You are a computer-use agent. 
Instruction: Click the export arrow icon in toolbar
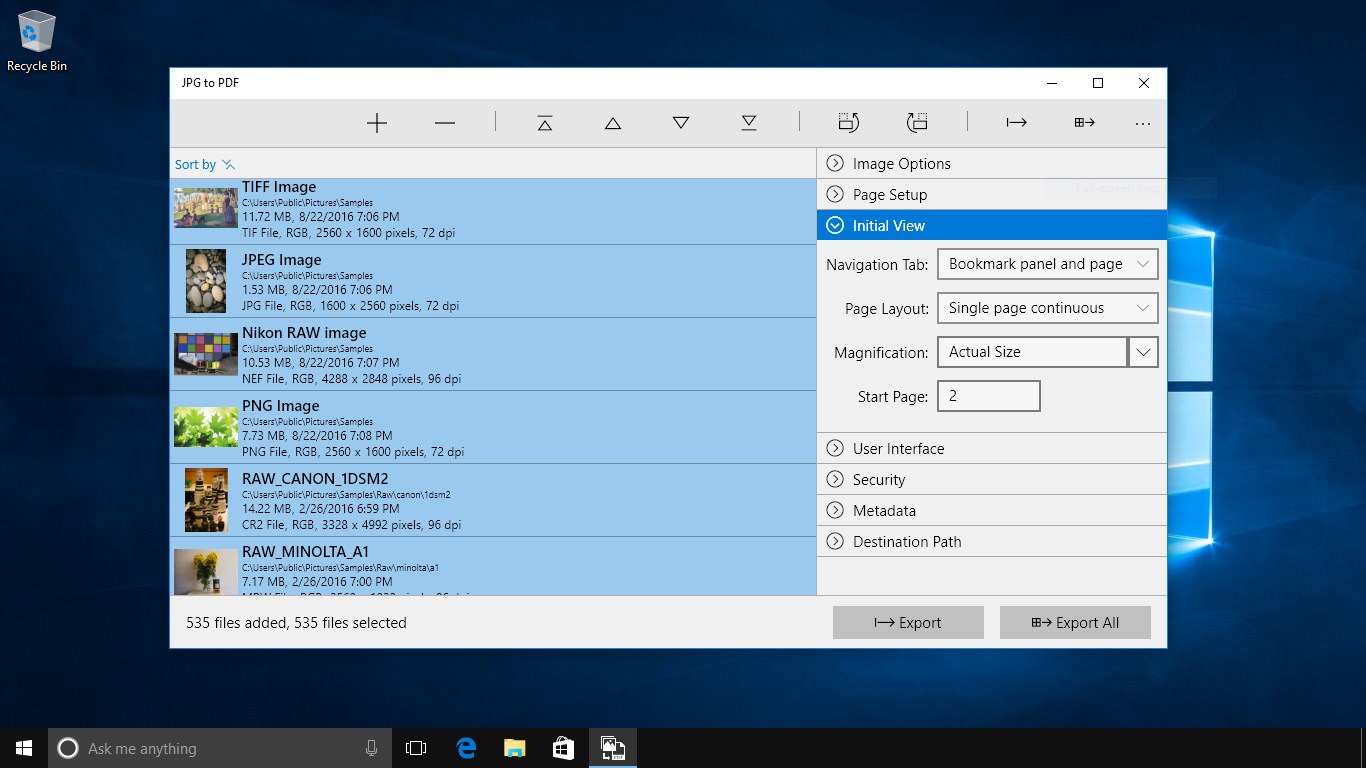(1017, 123)
